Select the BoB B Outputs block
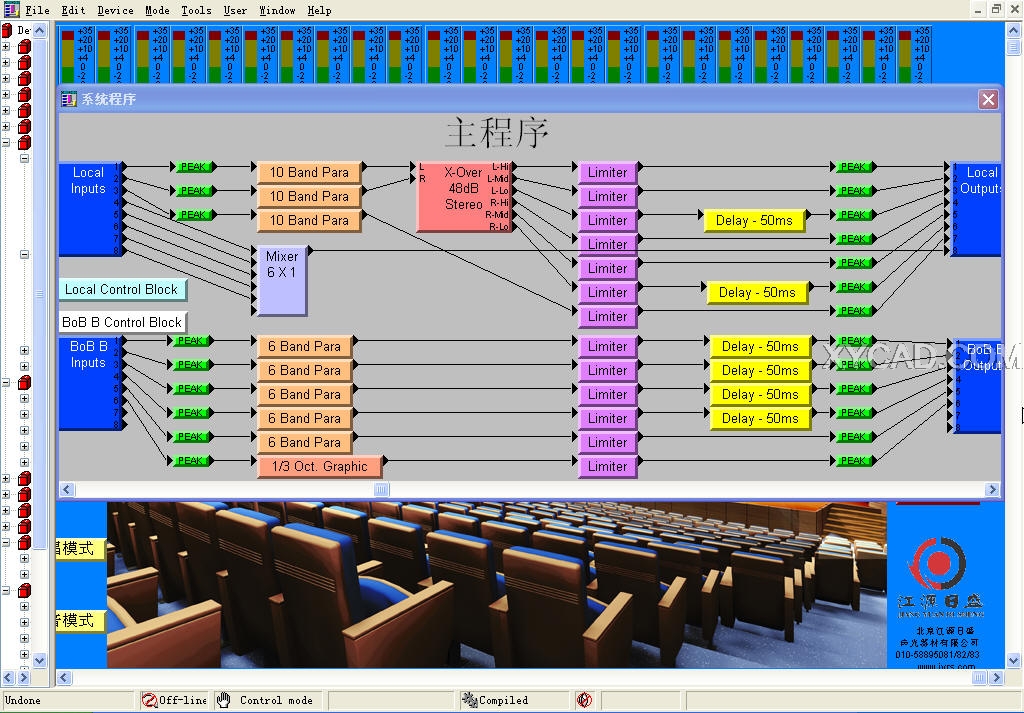 (x=976, y=385)
